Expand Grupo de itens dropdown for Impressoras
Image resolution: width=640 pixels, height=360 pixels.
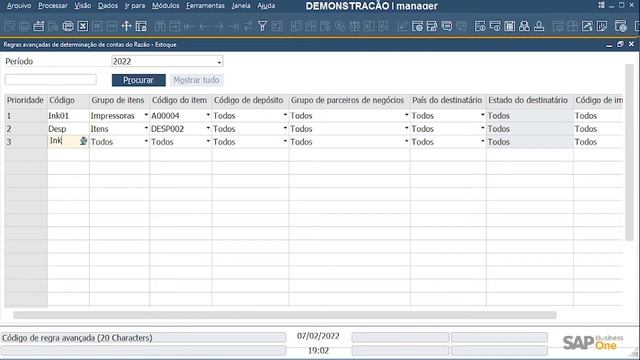(146, 116)
